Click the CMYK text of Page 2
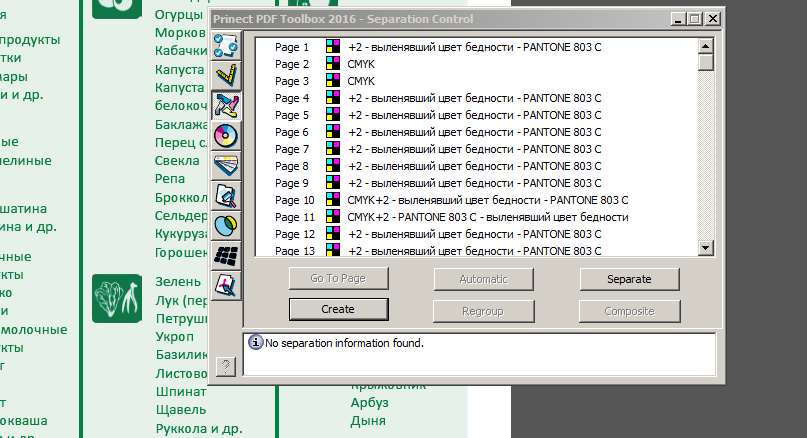Image resolution: width=807 pixels, height=438 pixels. (x=361, y=64)
